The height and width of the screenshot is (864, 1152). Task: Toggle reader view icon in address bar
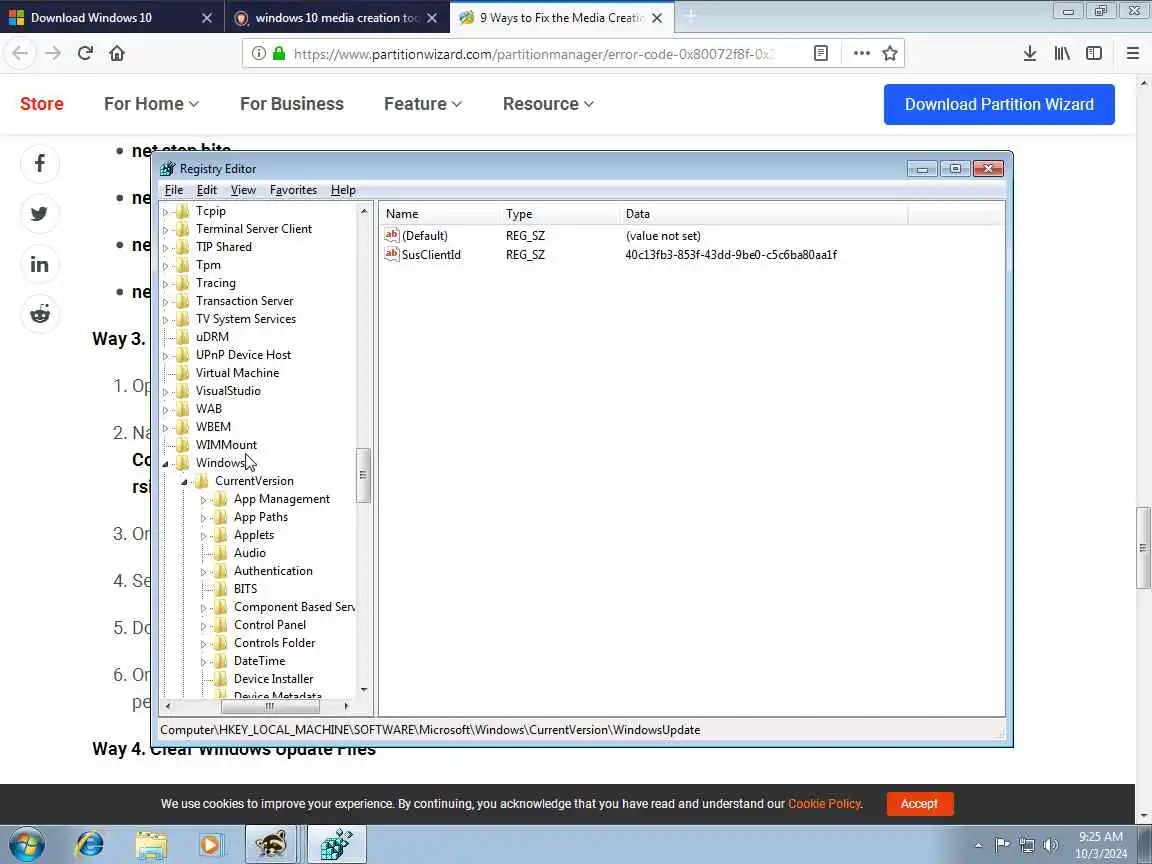(821, 53)
